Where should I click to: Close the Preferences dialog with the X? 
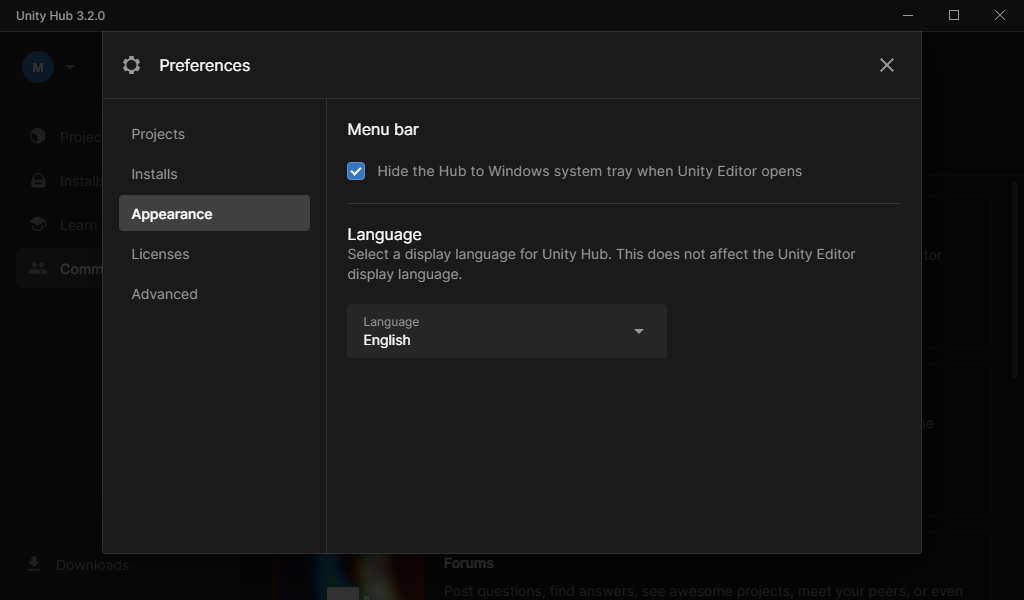click(x=886, y=65)
